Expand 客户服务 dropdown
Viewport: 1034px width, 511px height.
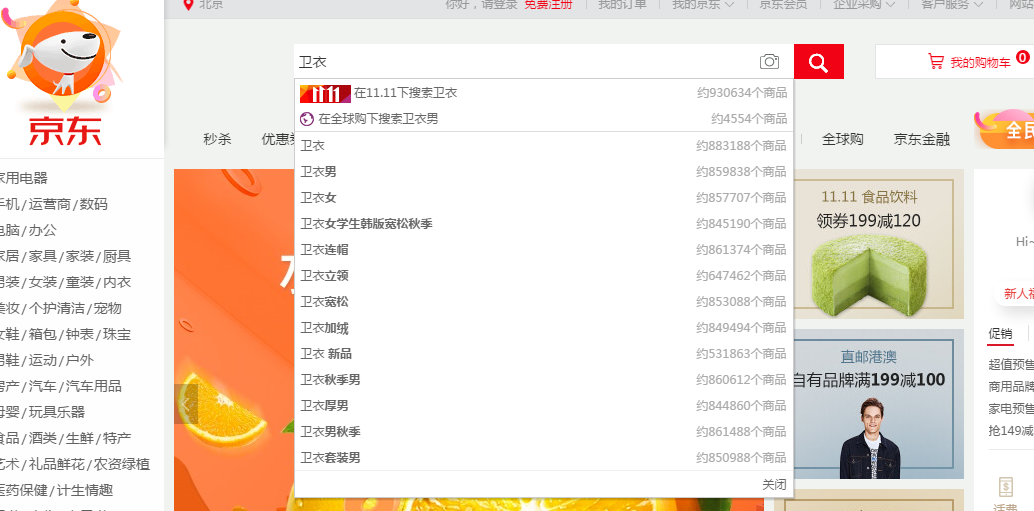coord(952,5)
